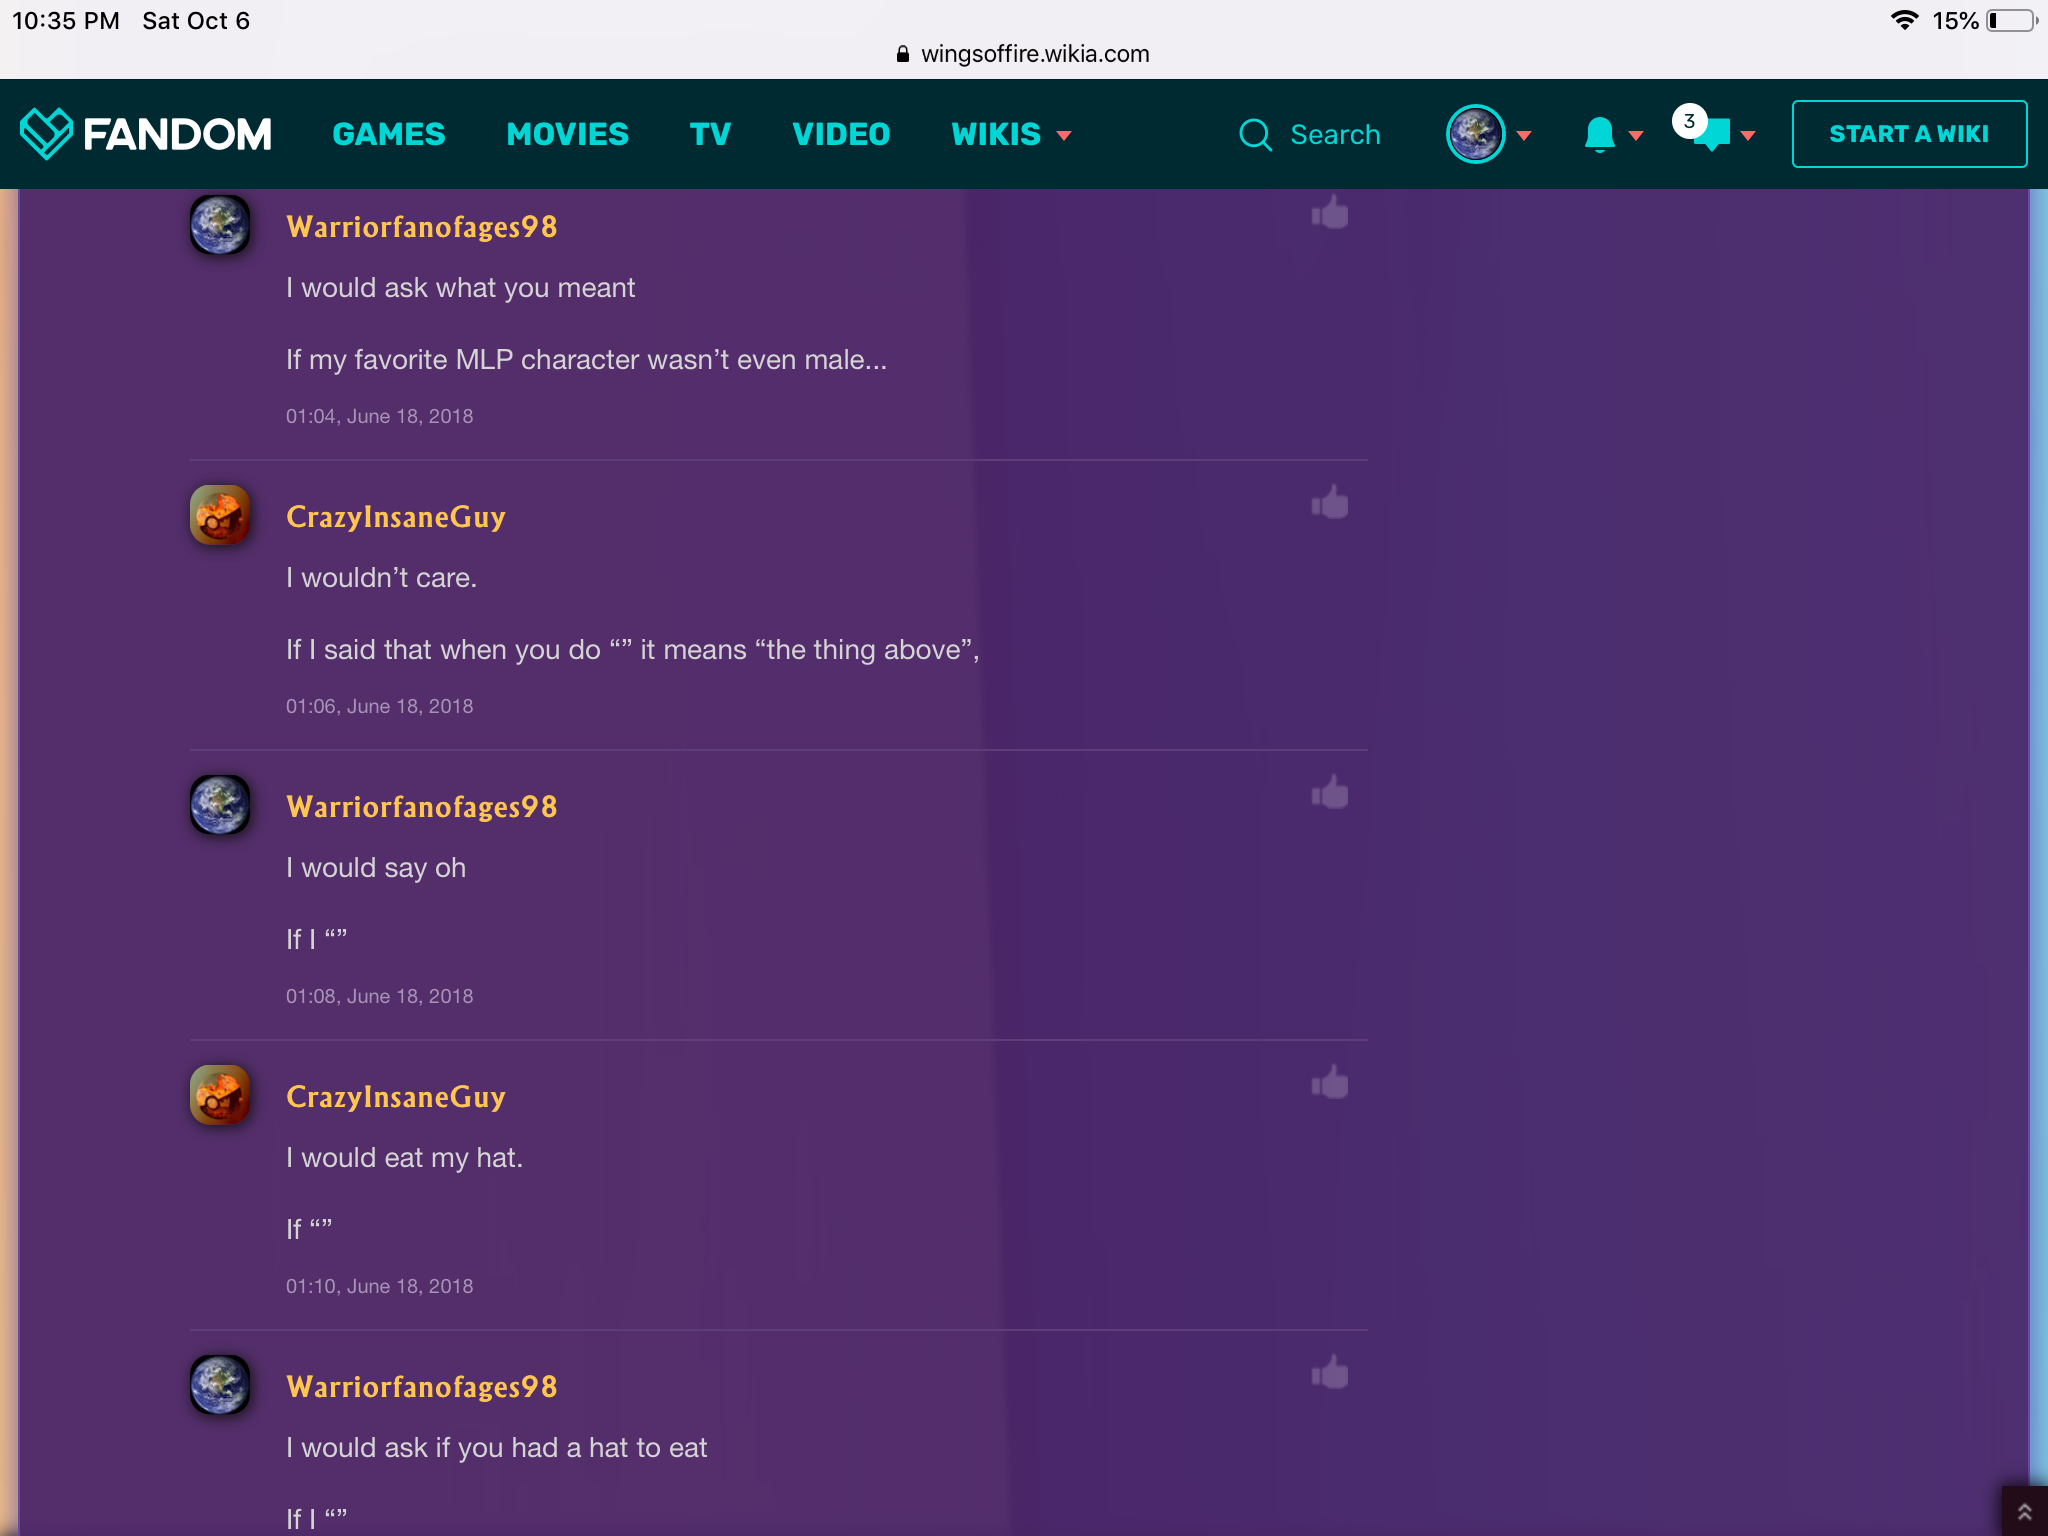Click the search magnifier icon
This screenshot has width=2048, height=1536.
[x=1255, y=135]
